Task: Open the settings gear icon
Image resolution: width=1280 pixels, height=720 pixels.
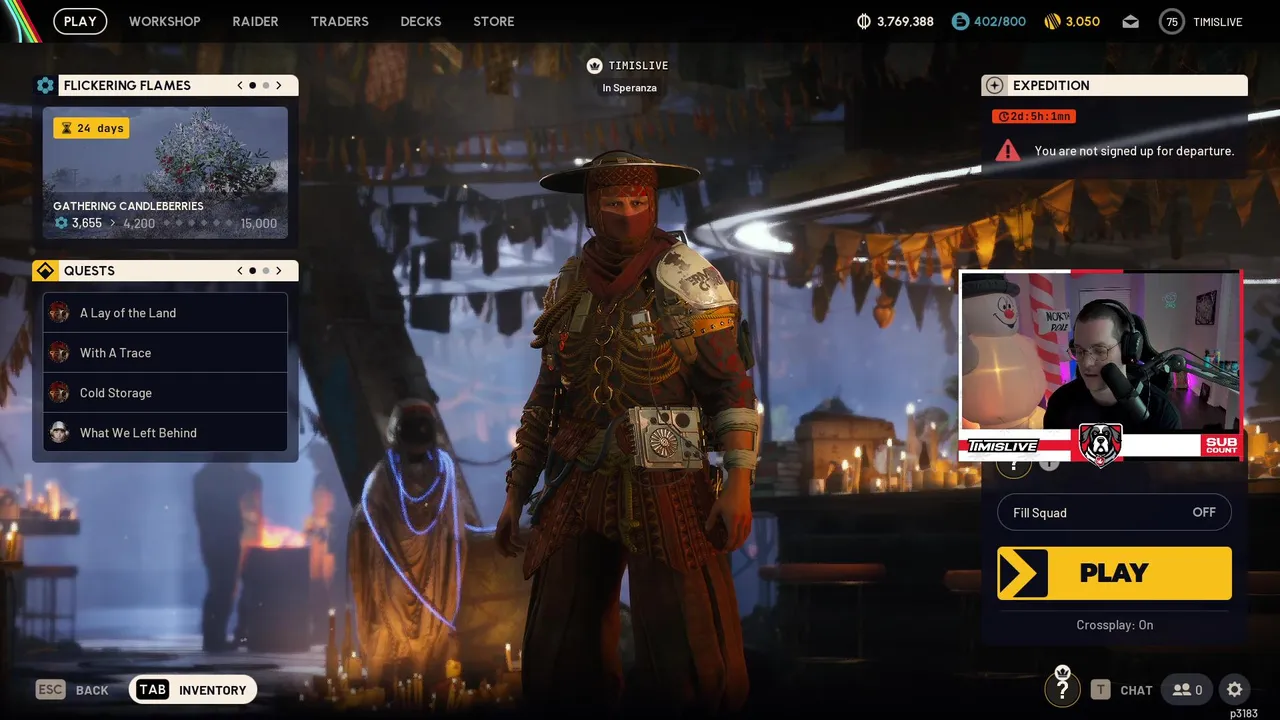Action: tap(1234, 689)
